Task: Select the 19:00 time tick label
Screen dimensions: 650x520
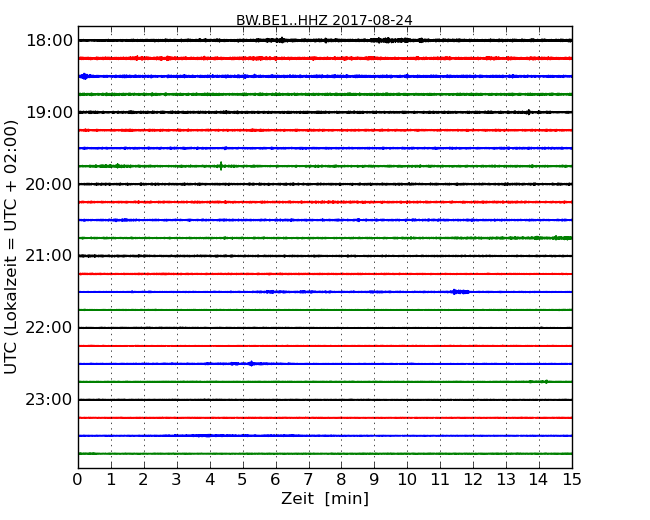Action: click(49, 112)
